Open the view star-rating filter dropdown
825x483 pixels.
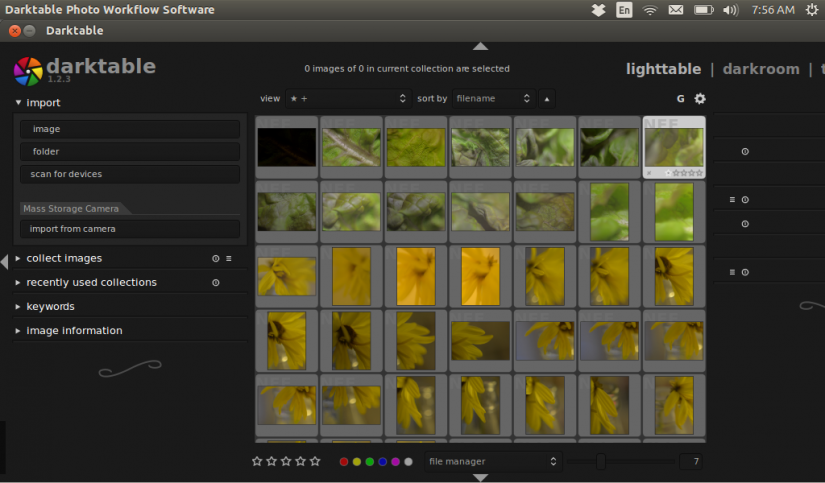[x=348, y=99]
